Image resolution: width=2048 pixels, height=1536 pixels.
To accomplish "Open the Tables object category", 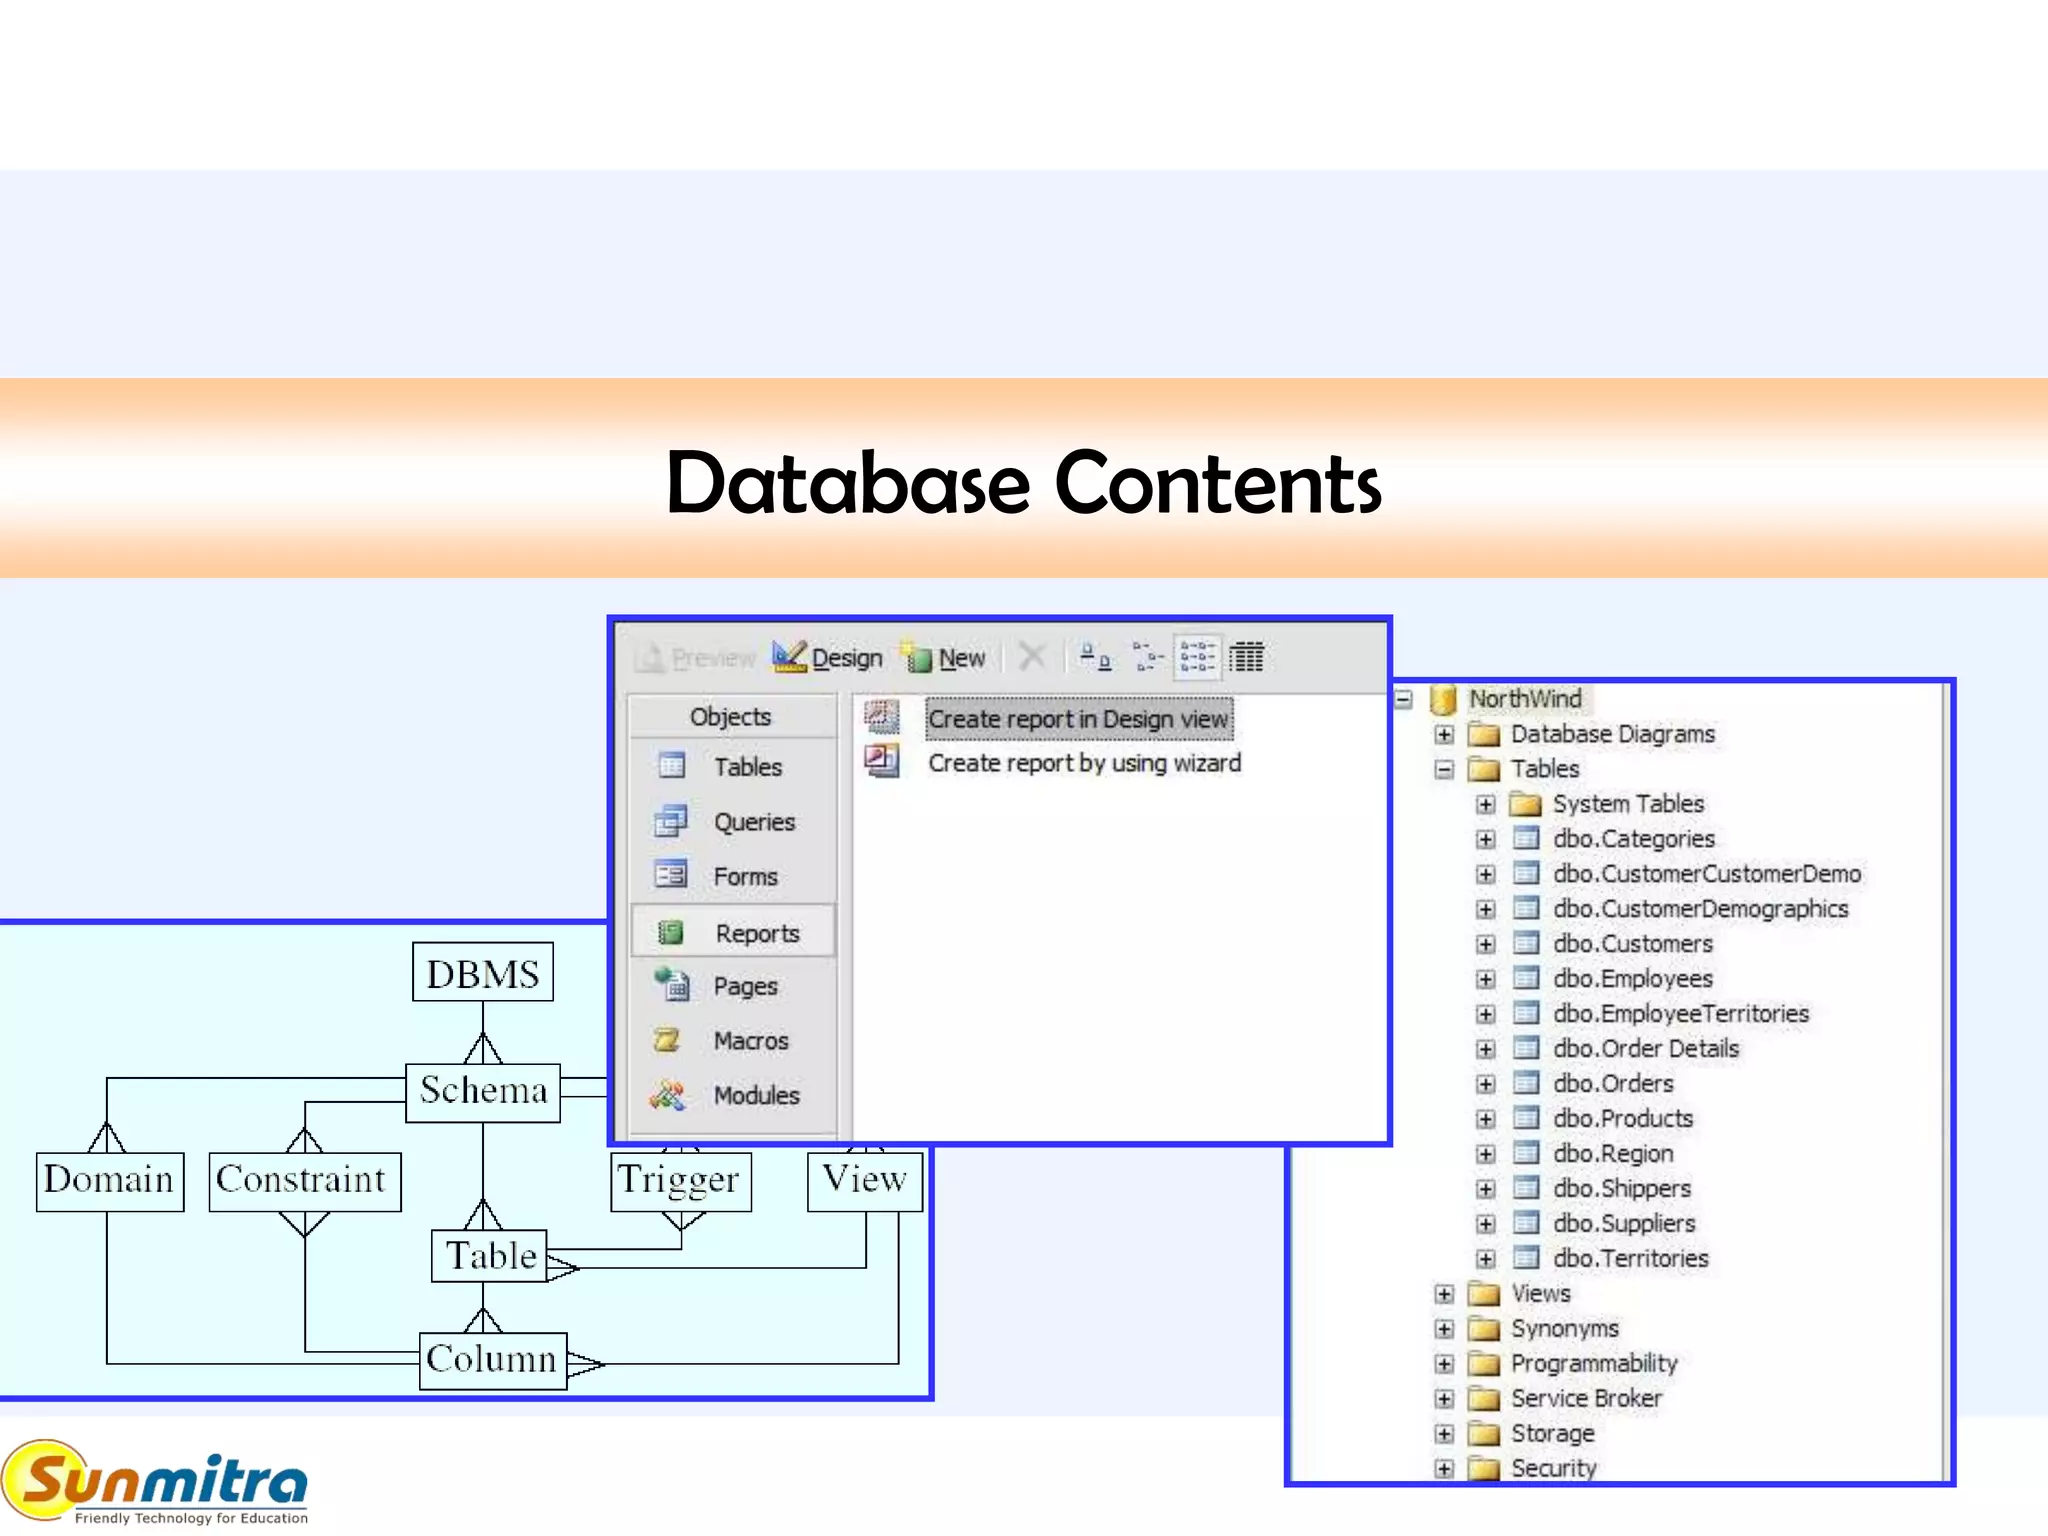I will 733,766.
